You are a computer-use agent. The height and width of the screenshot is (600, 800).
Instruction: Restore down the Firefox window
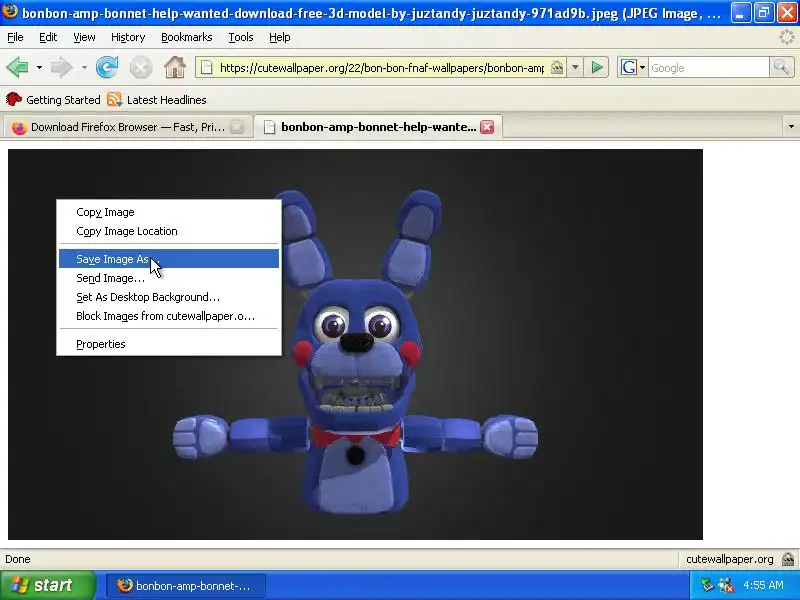[764, 13]
